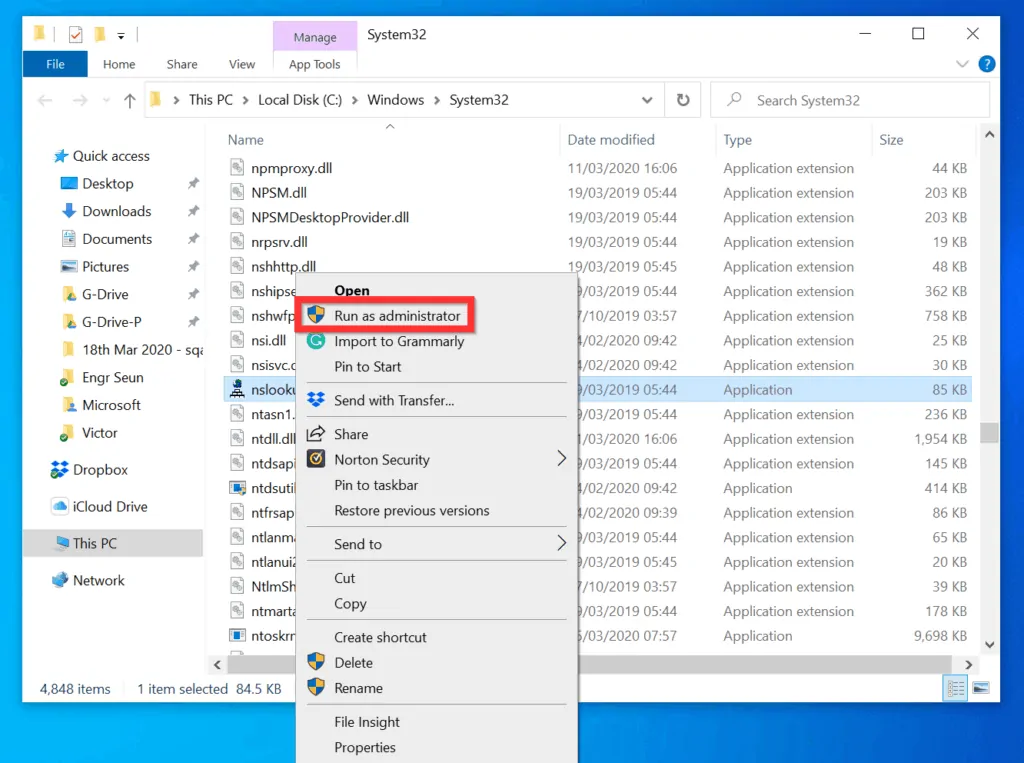The image size is (1024, 763).
Task: Click the Share icon in context menu
Action: (x=316, y=434)
